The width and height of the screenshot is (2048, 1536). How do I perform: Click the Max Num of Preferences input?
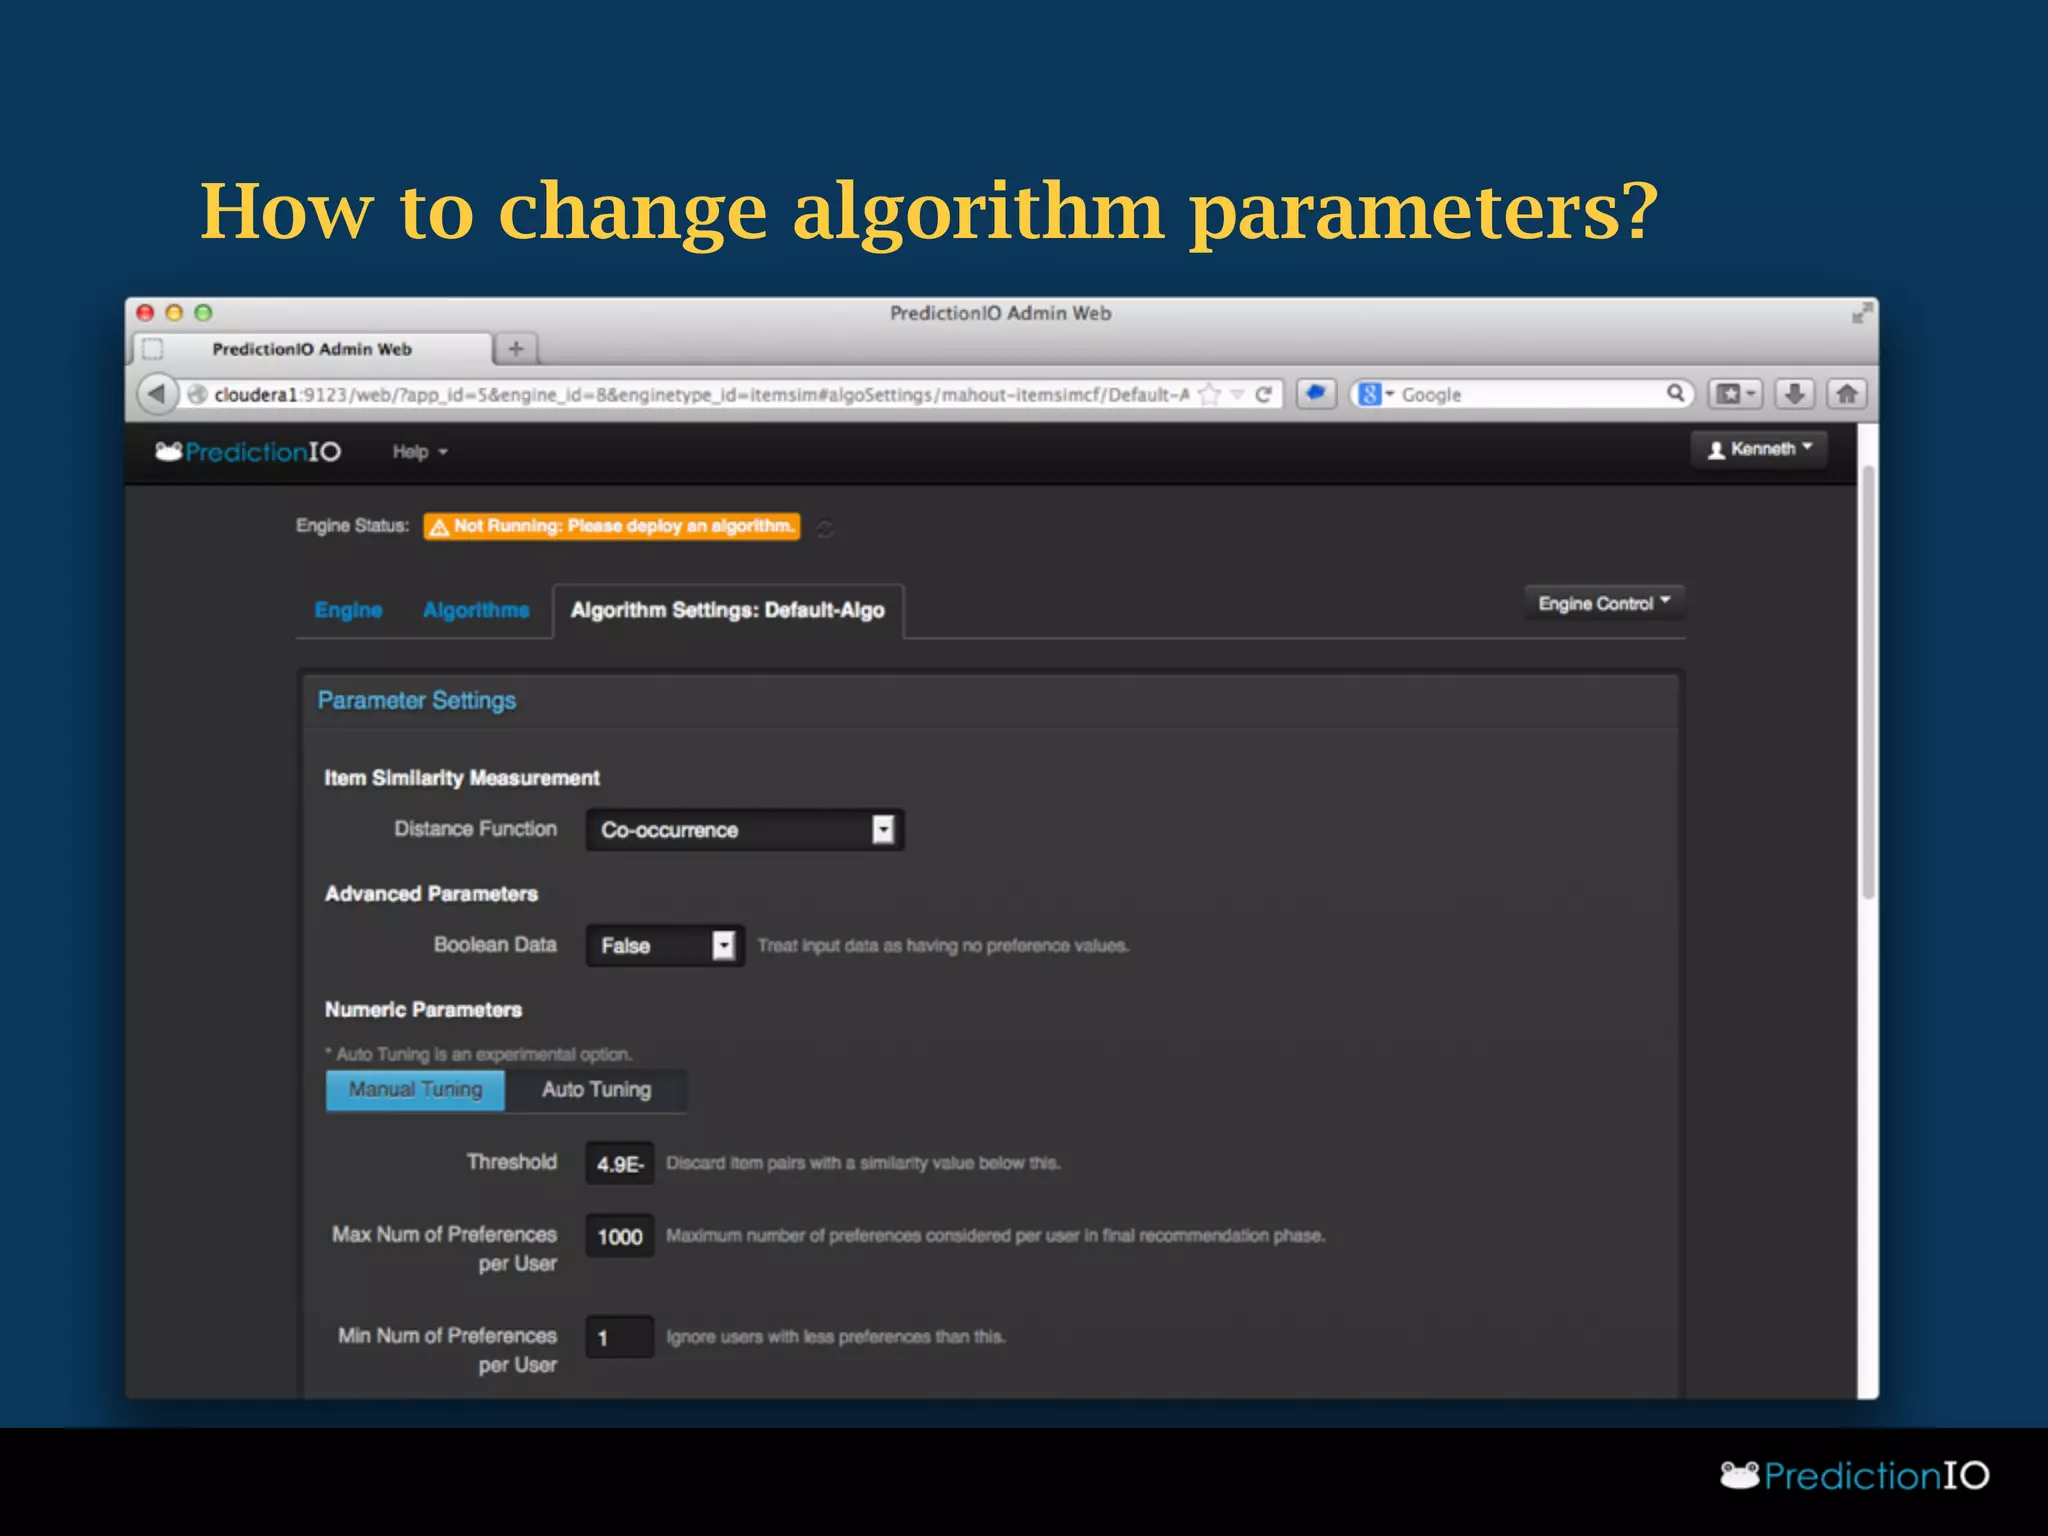(620, 1236)
